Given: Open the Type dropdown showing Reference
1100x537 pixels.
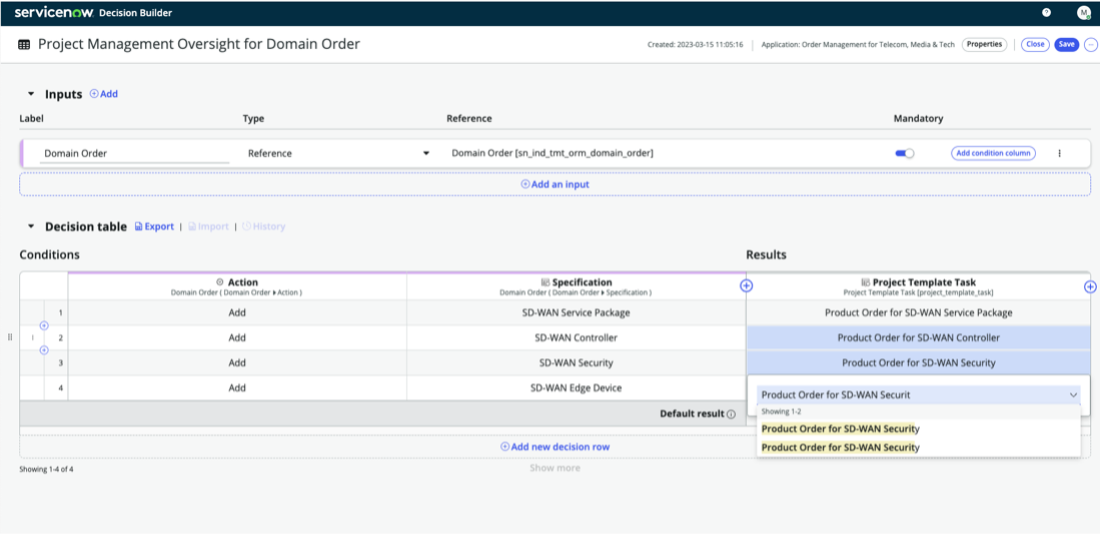Looking at the screenshot, I should coord(339,153).
